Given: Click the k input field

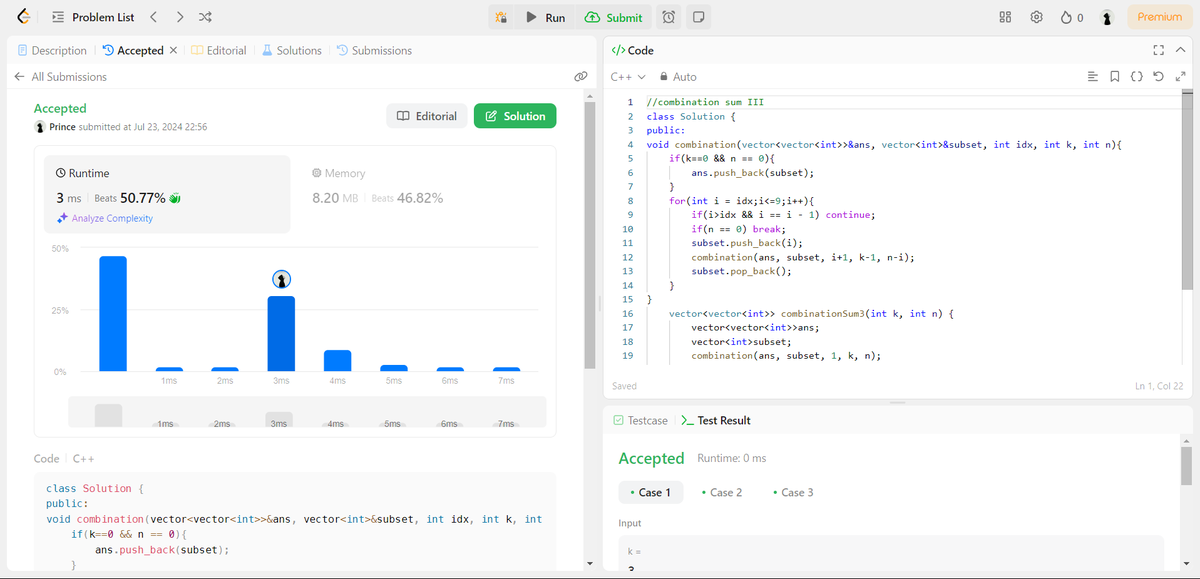Looking at the screenshot, I should point(891,555).
